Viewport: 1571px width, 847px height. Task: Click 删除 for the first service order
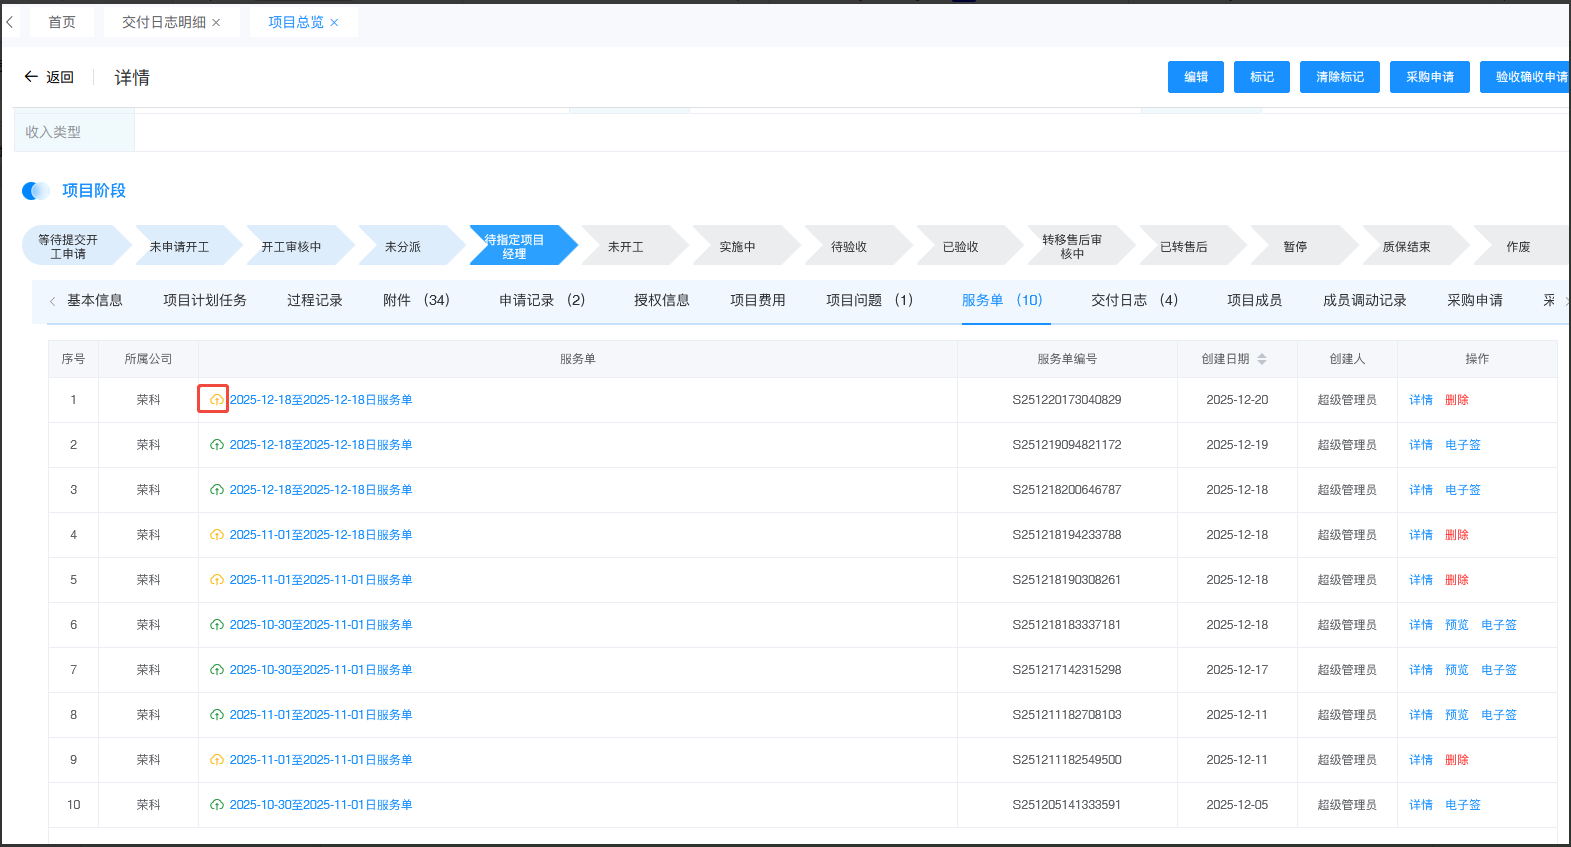point(1456,400)
